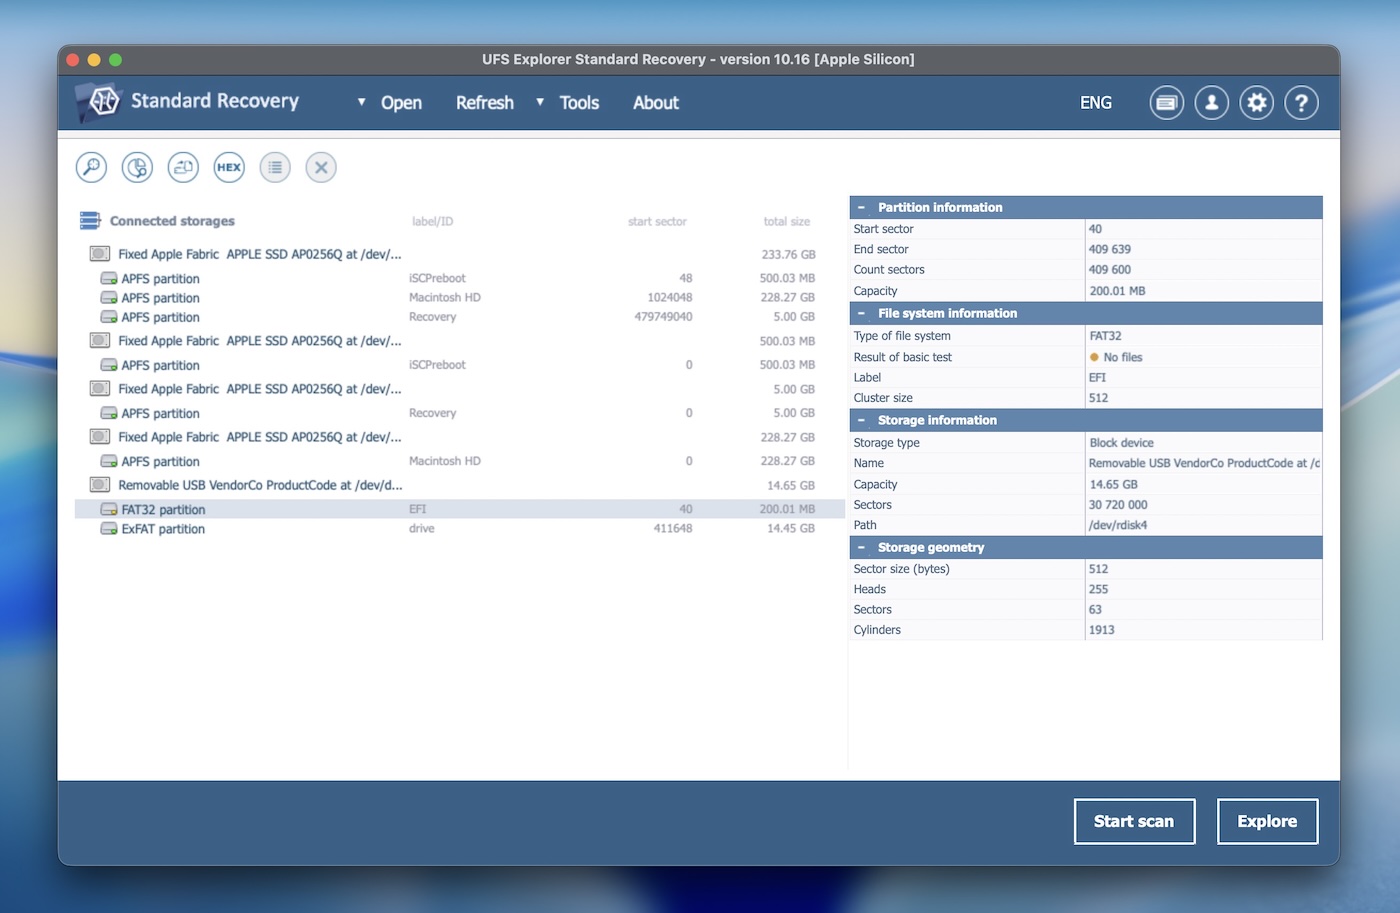Open the partition manager toolbar icon
This screenshot has height=913, width=1400.
point(137,167)
